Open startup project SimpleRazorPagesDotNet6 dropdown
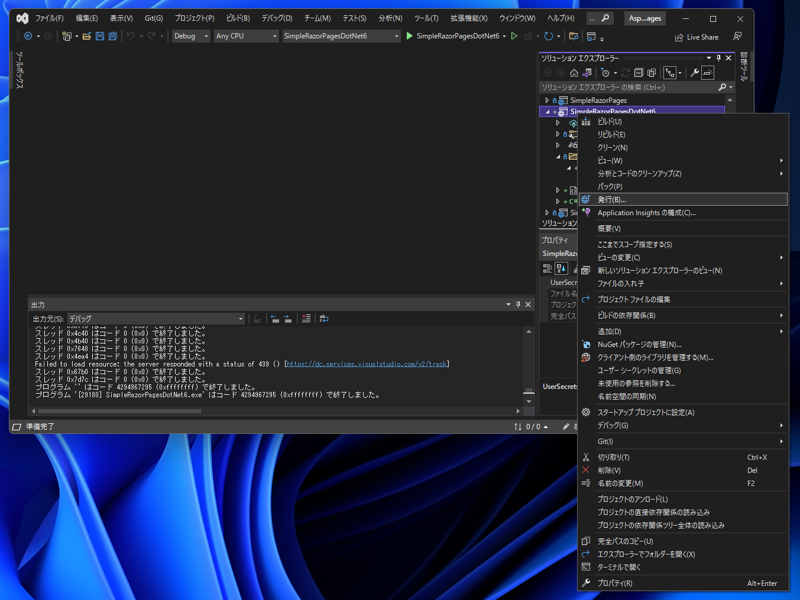 [341, 36]
